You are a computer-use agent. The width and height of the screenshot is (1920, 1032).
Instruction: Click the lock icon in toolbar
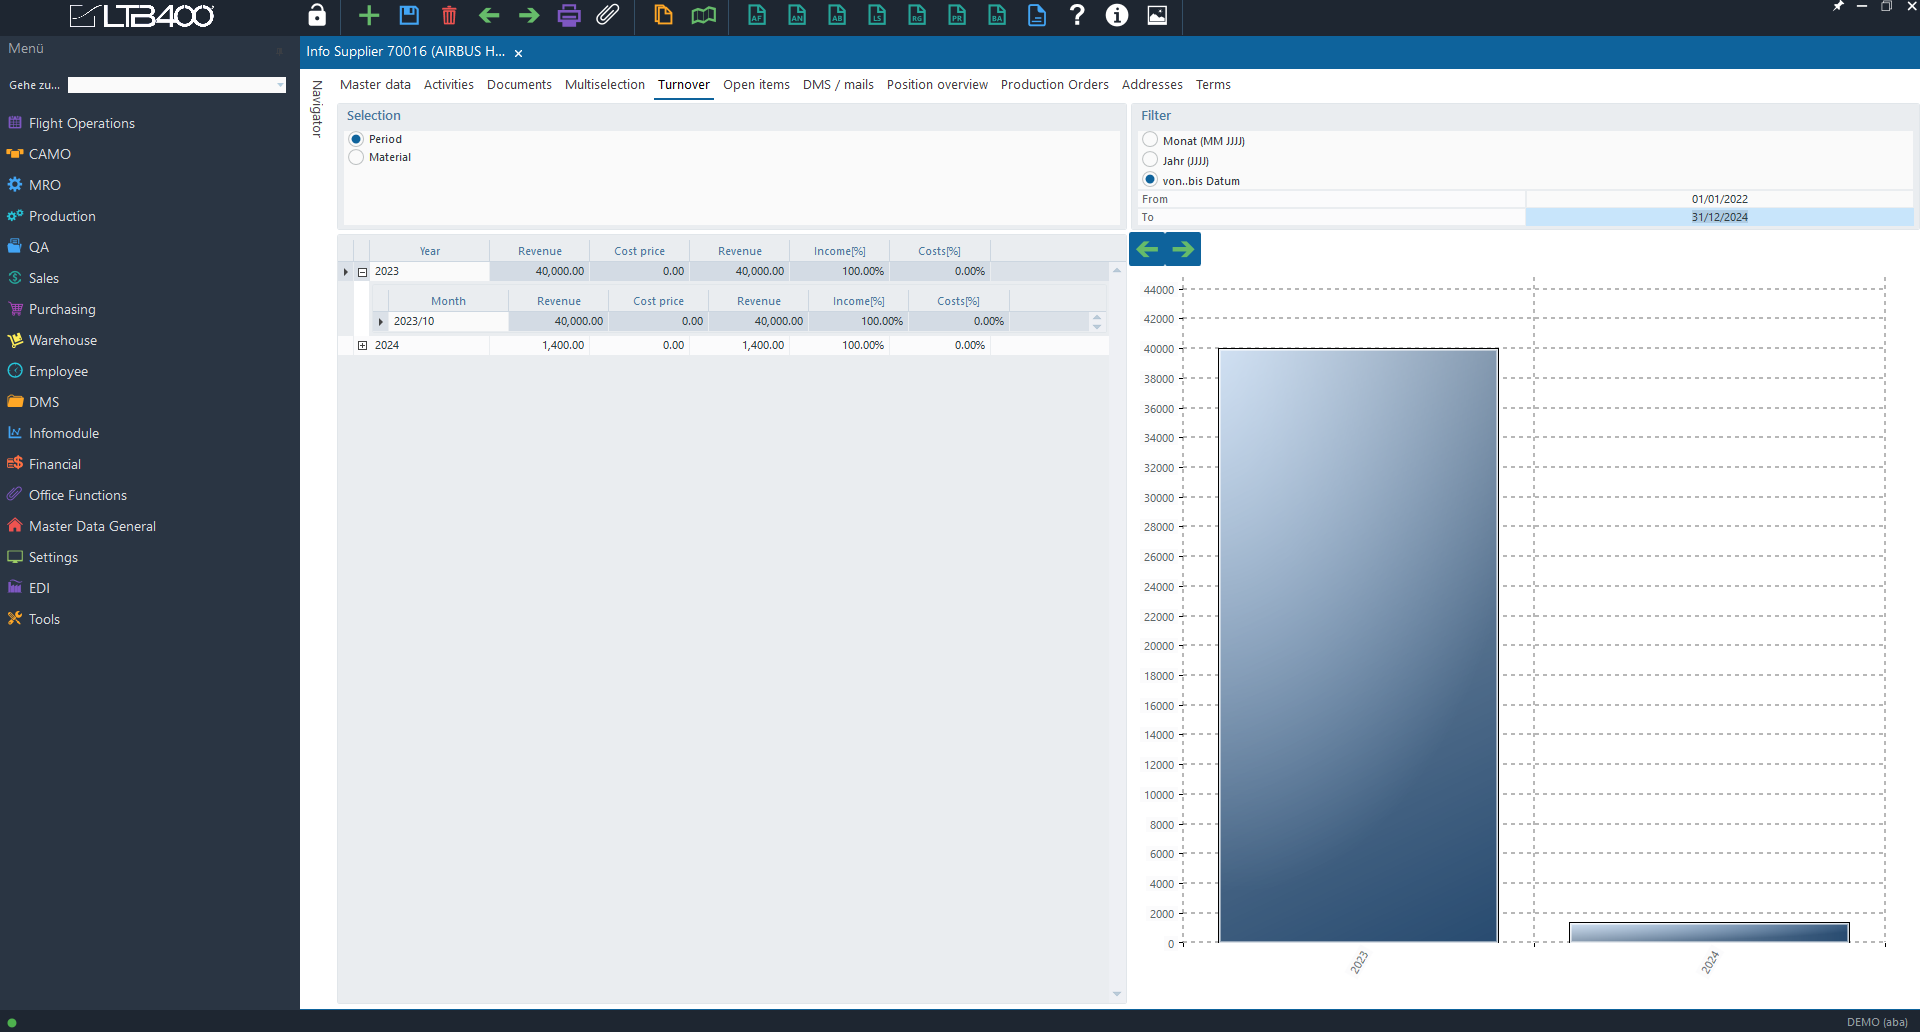point(317,15)
